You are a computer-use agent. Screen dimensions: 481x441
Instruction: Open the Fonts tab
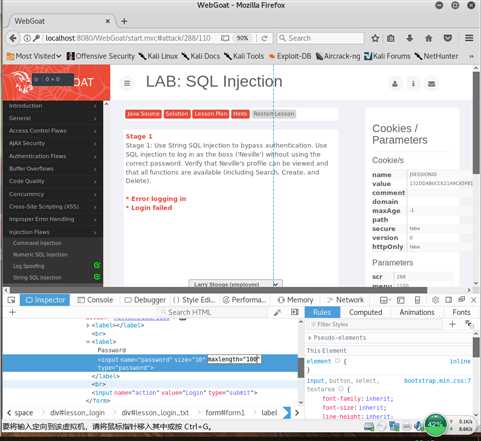point(461,312)
